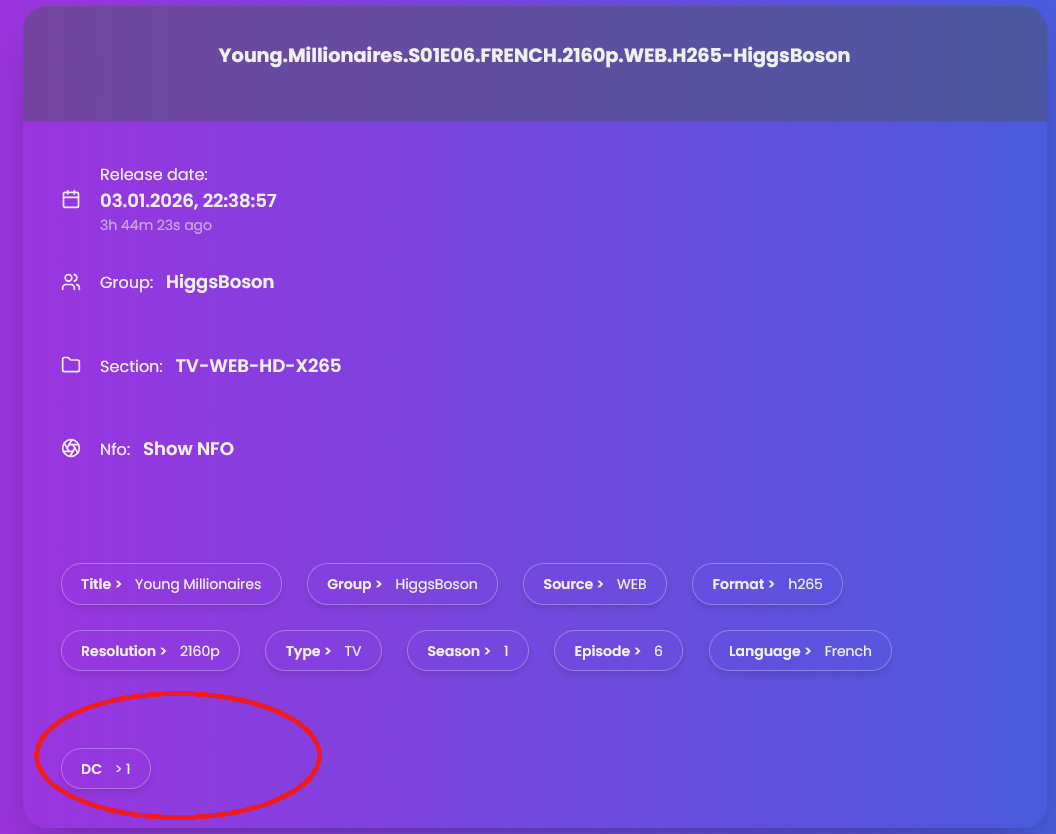
Task: Click the Episode 6 tag
Action: tap(618, 651)
